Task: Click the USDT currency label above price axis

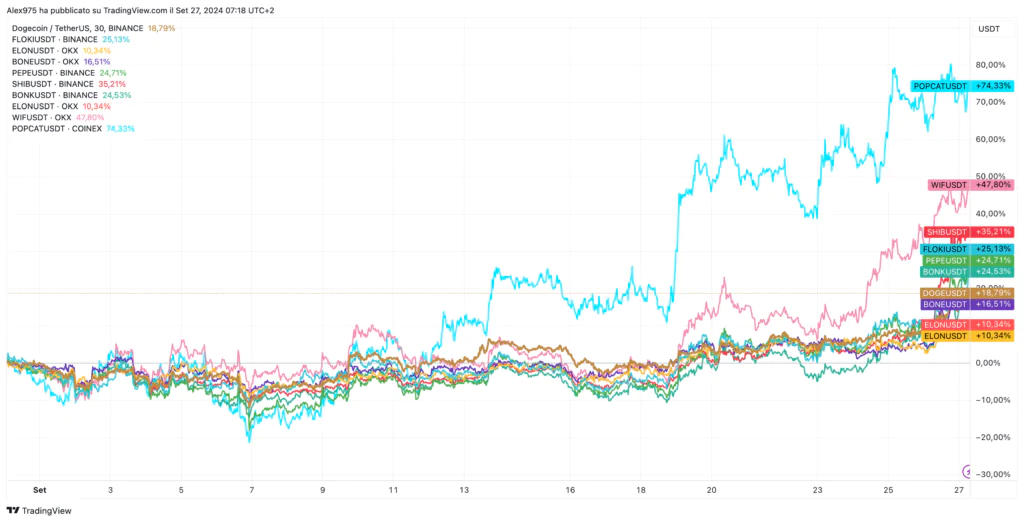Action: pyautogui.click(x=984, y=28)
